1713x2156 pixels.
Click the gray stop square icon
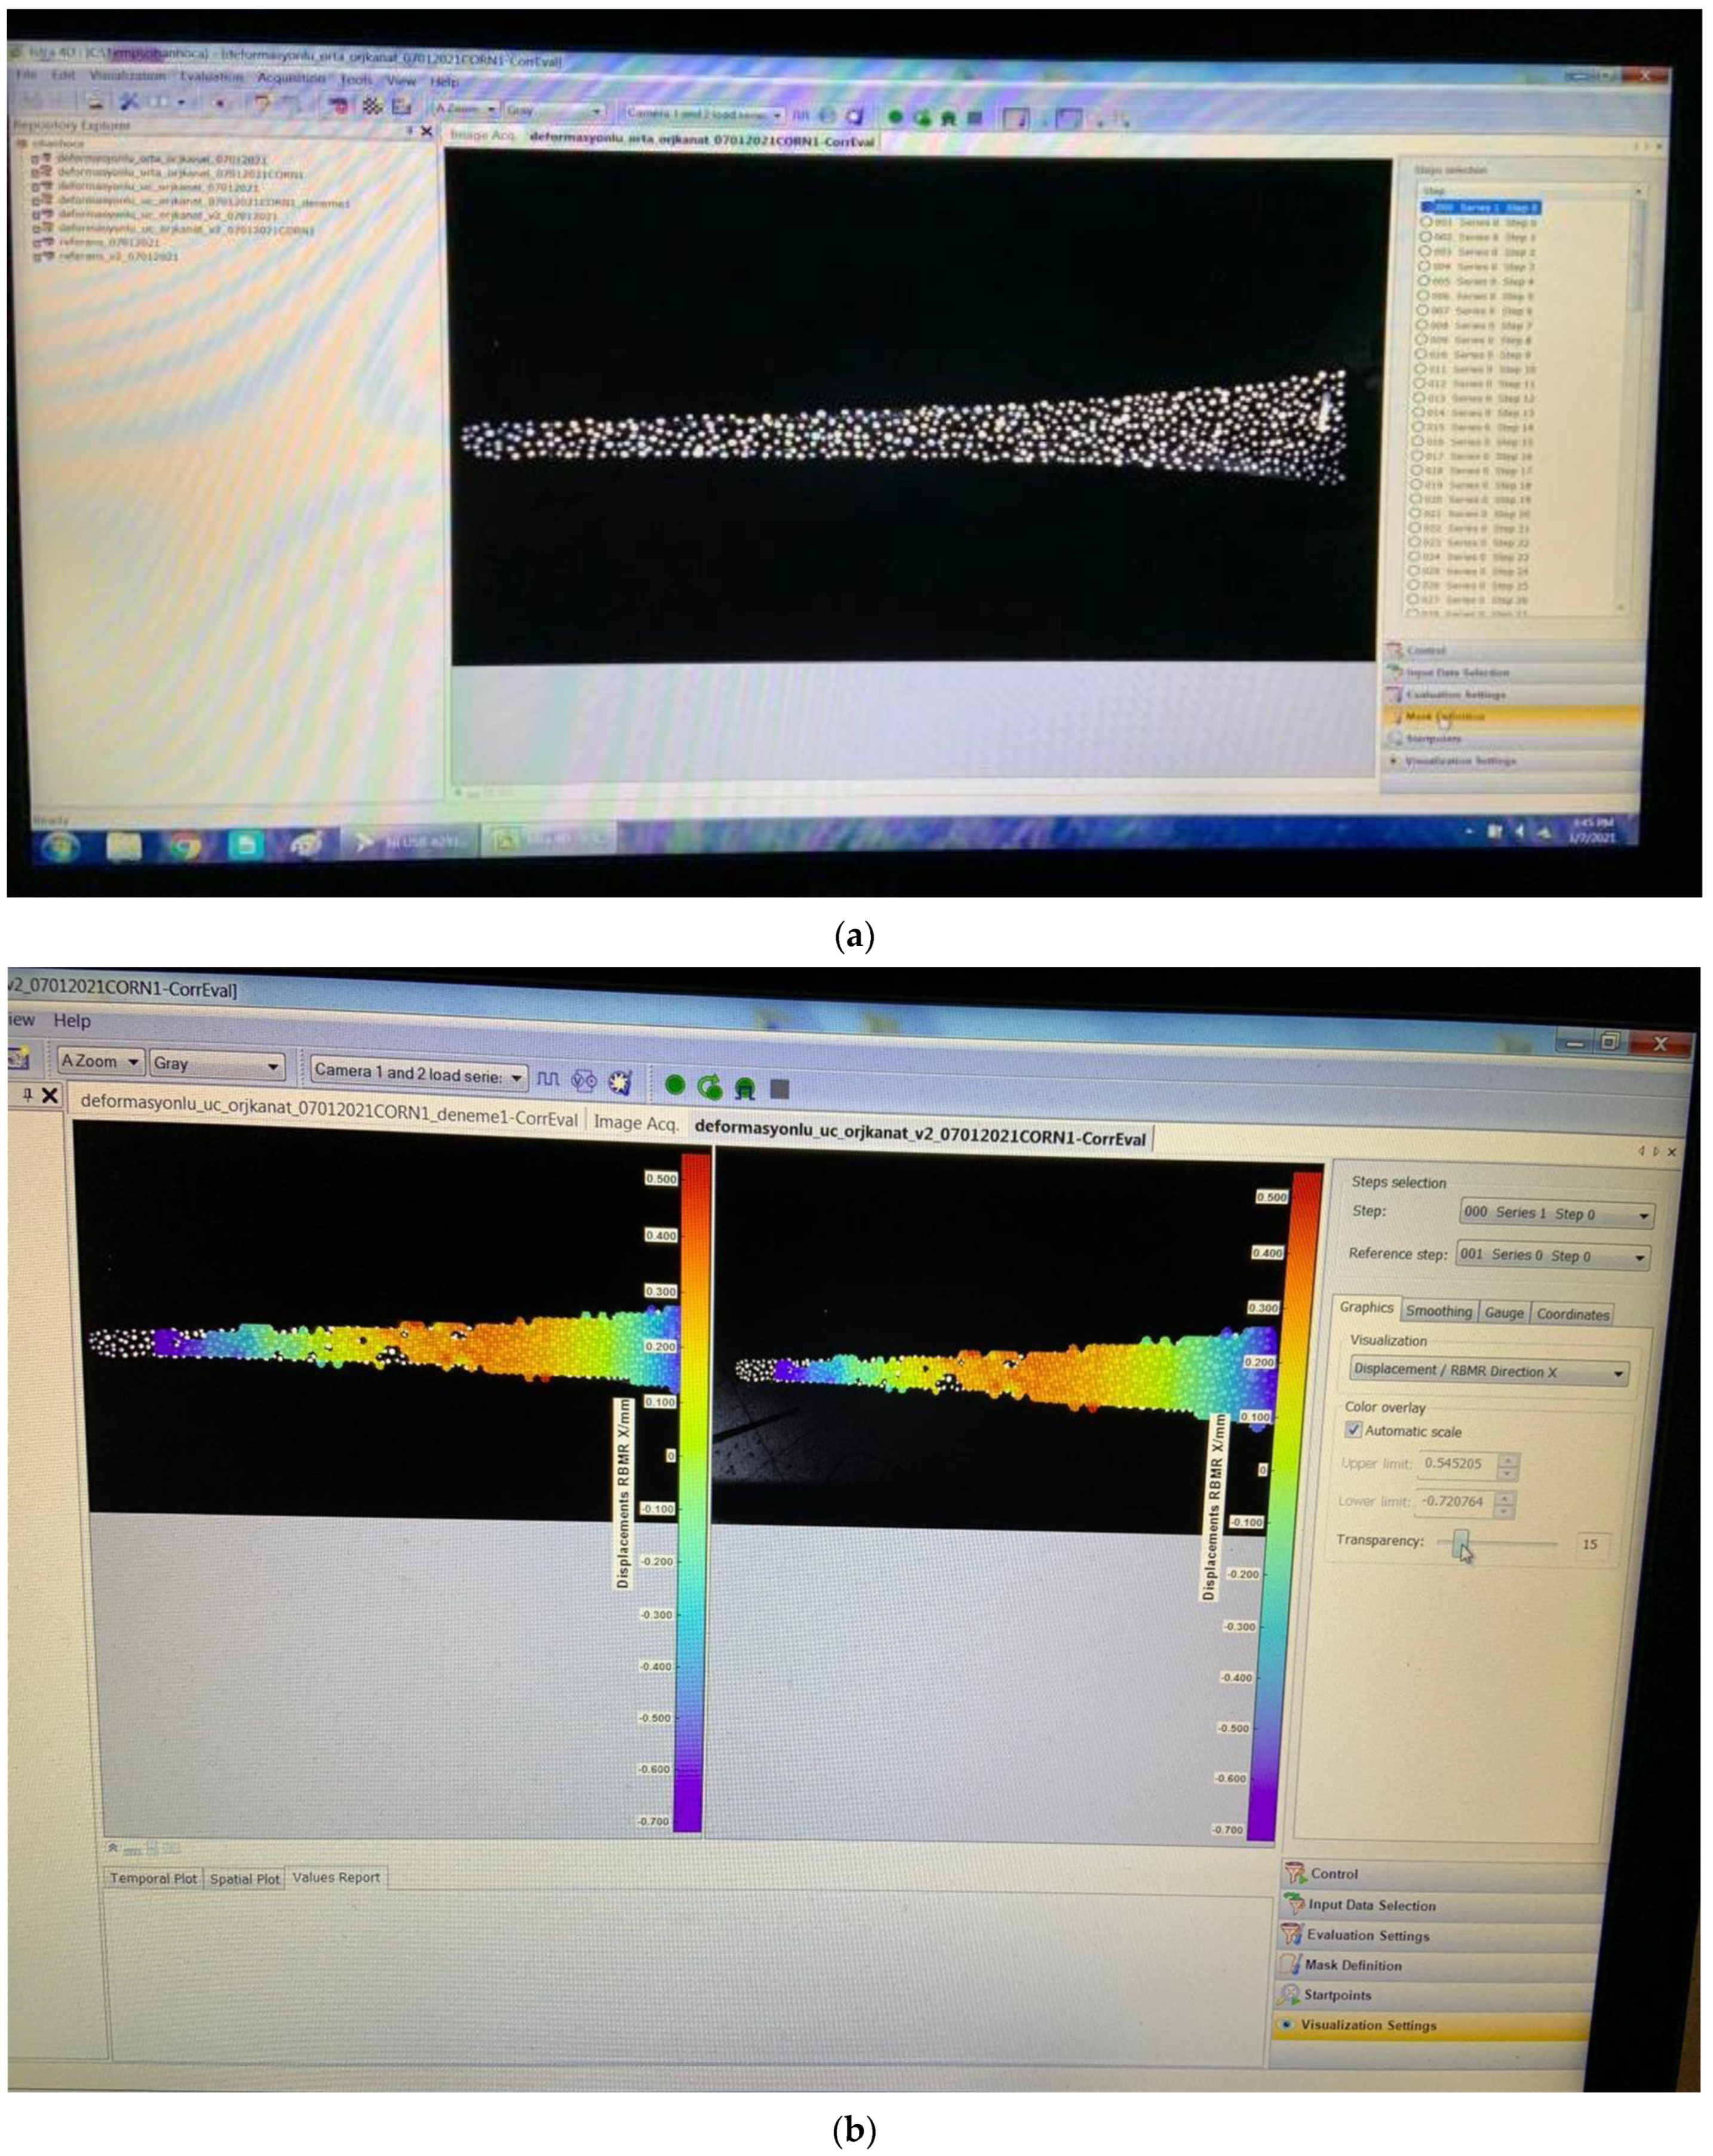tap(780, 1089)
